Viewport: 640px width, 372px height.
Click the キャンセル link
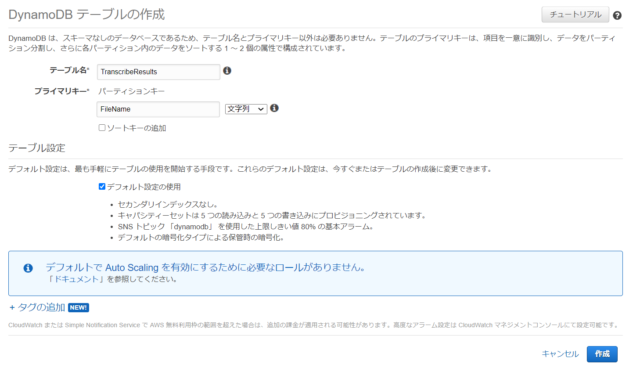[x=560, y=354]
